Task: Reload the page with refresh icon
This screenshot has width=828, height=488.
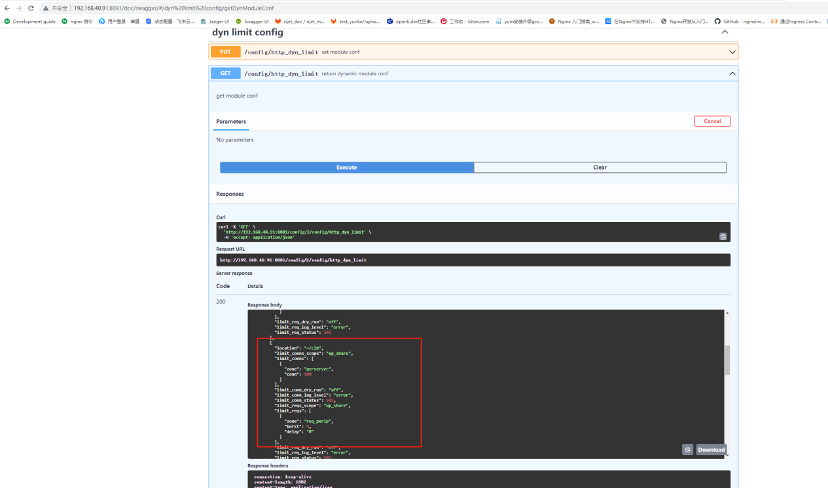Action: [31, 8]
